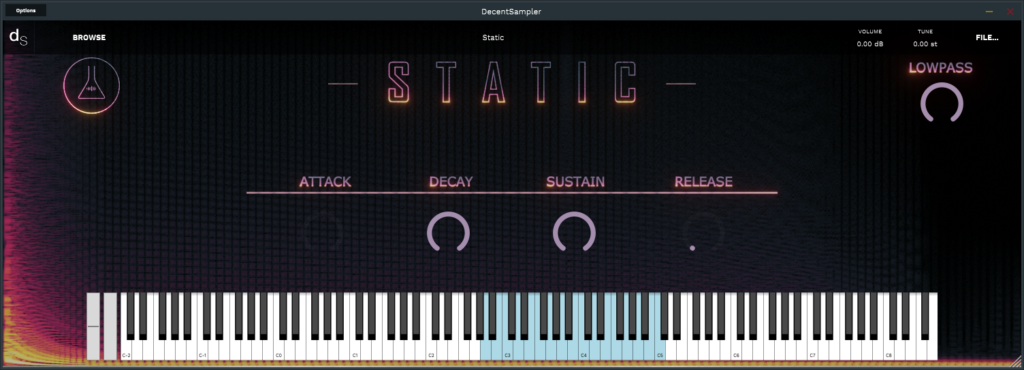Image resolution: width=1024 pixels, height=370 pixels.
Task: Minimize the DecentSampler window
Action: coord(989,11)
